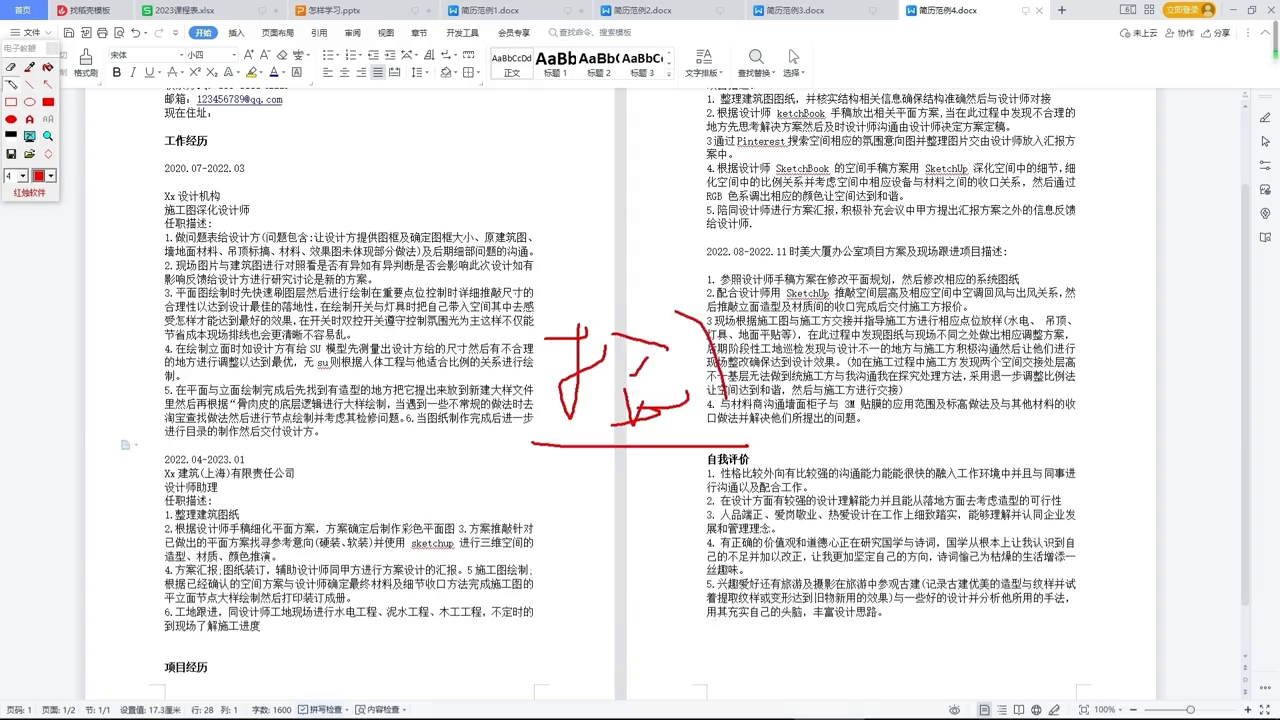Click the zoom slider in status bar
The width and height of the screenshot is (1280, 720).
(x=1191, y=709)
